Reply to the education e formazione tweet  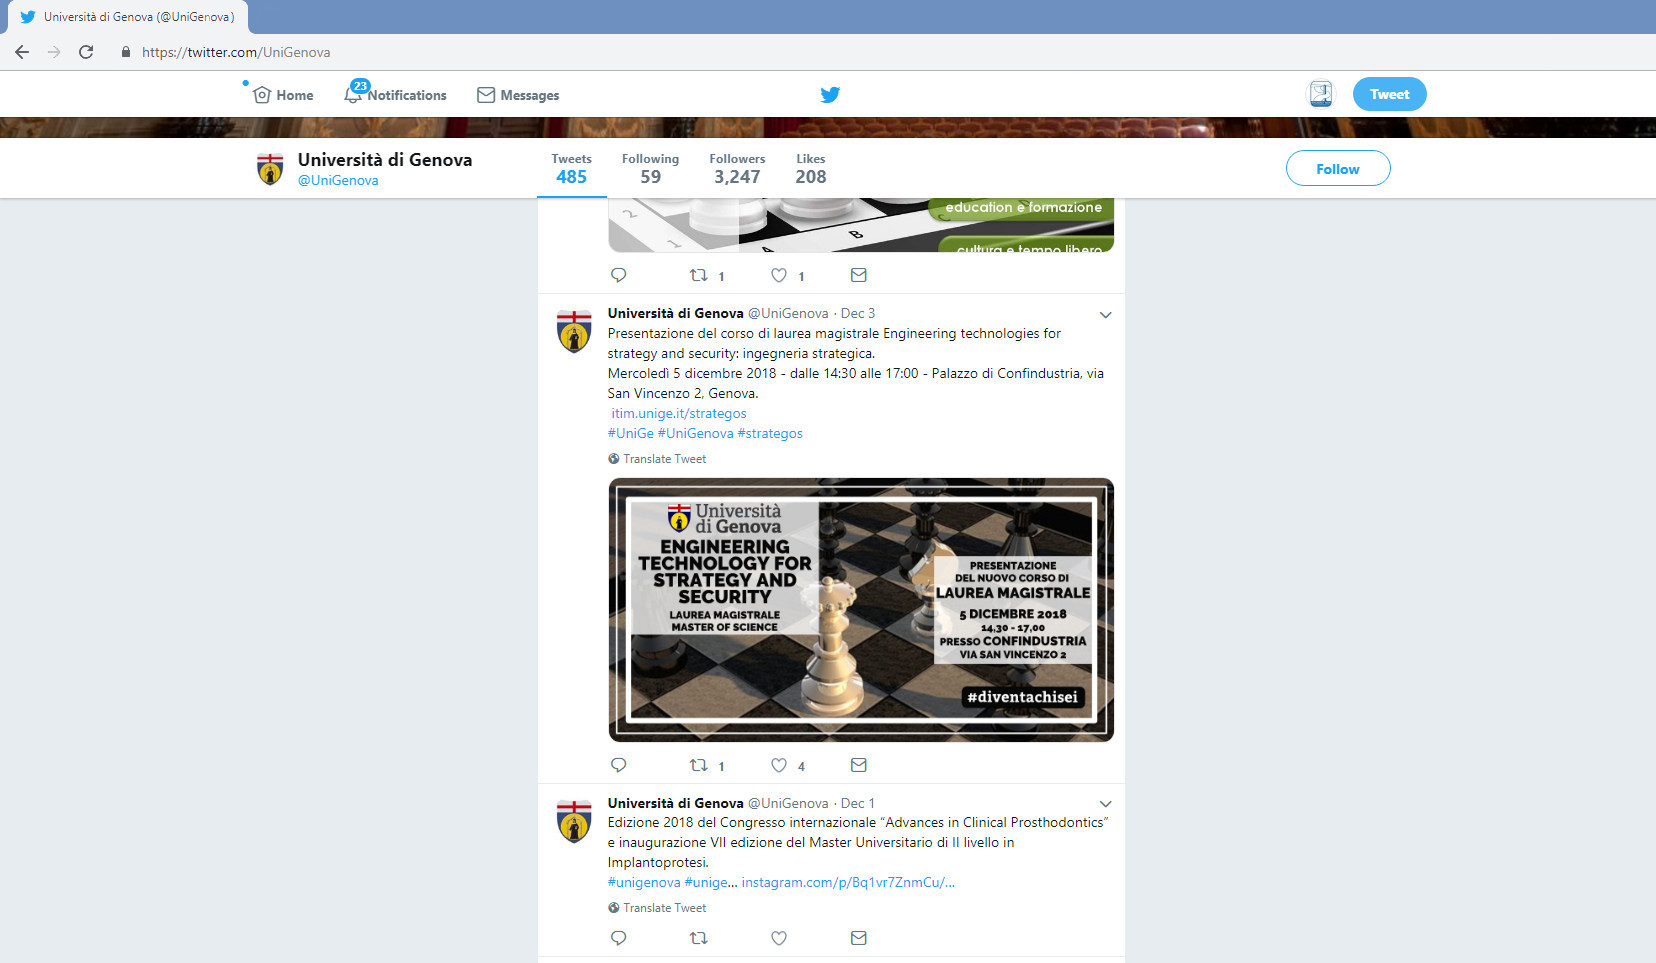[x=618, y=275]
